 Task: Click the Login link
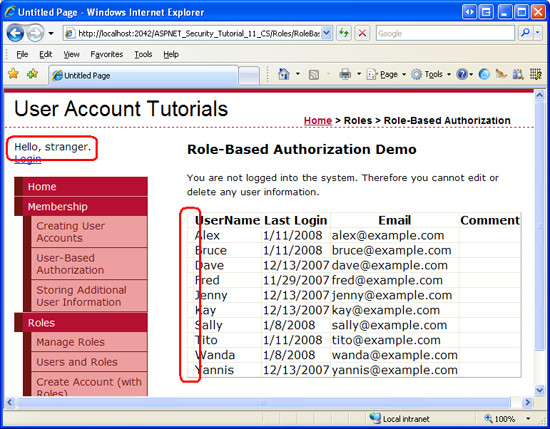pyautogui.click(x=28, y=159)
